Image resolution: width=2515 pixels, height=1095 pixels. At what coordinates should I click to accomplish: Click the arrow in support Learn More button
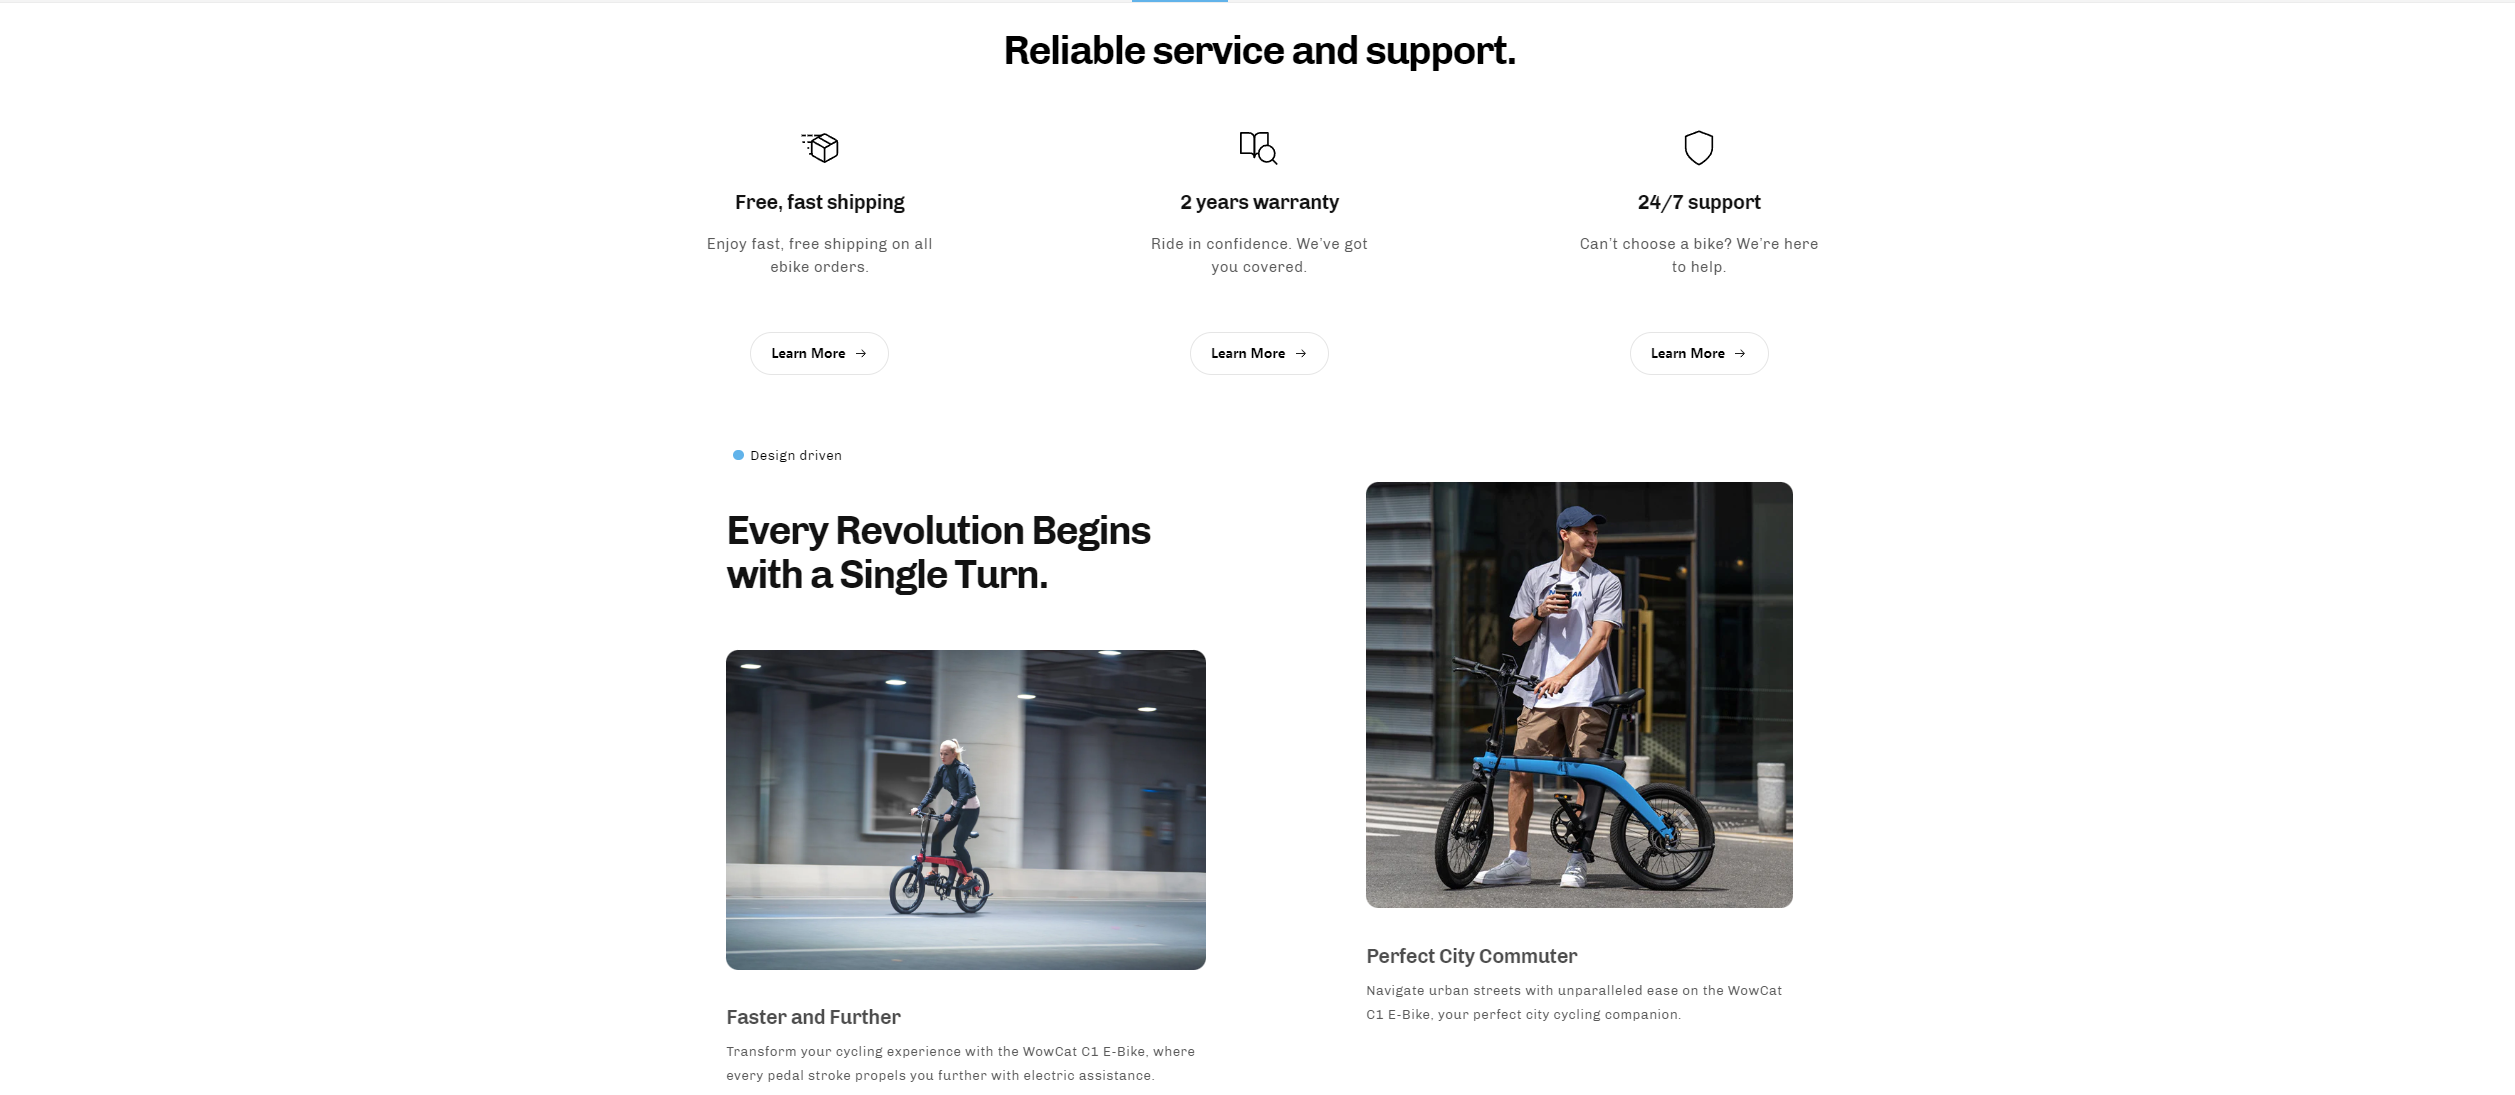(x=1740, y=353)
